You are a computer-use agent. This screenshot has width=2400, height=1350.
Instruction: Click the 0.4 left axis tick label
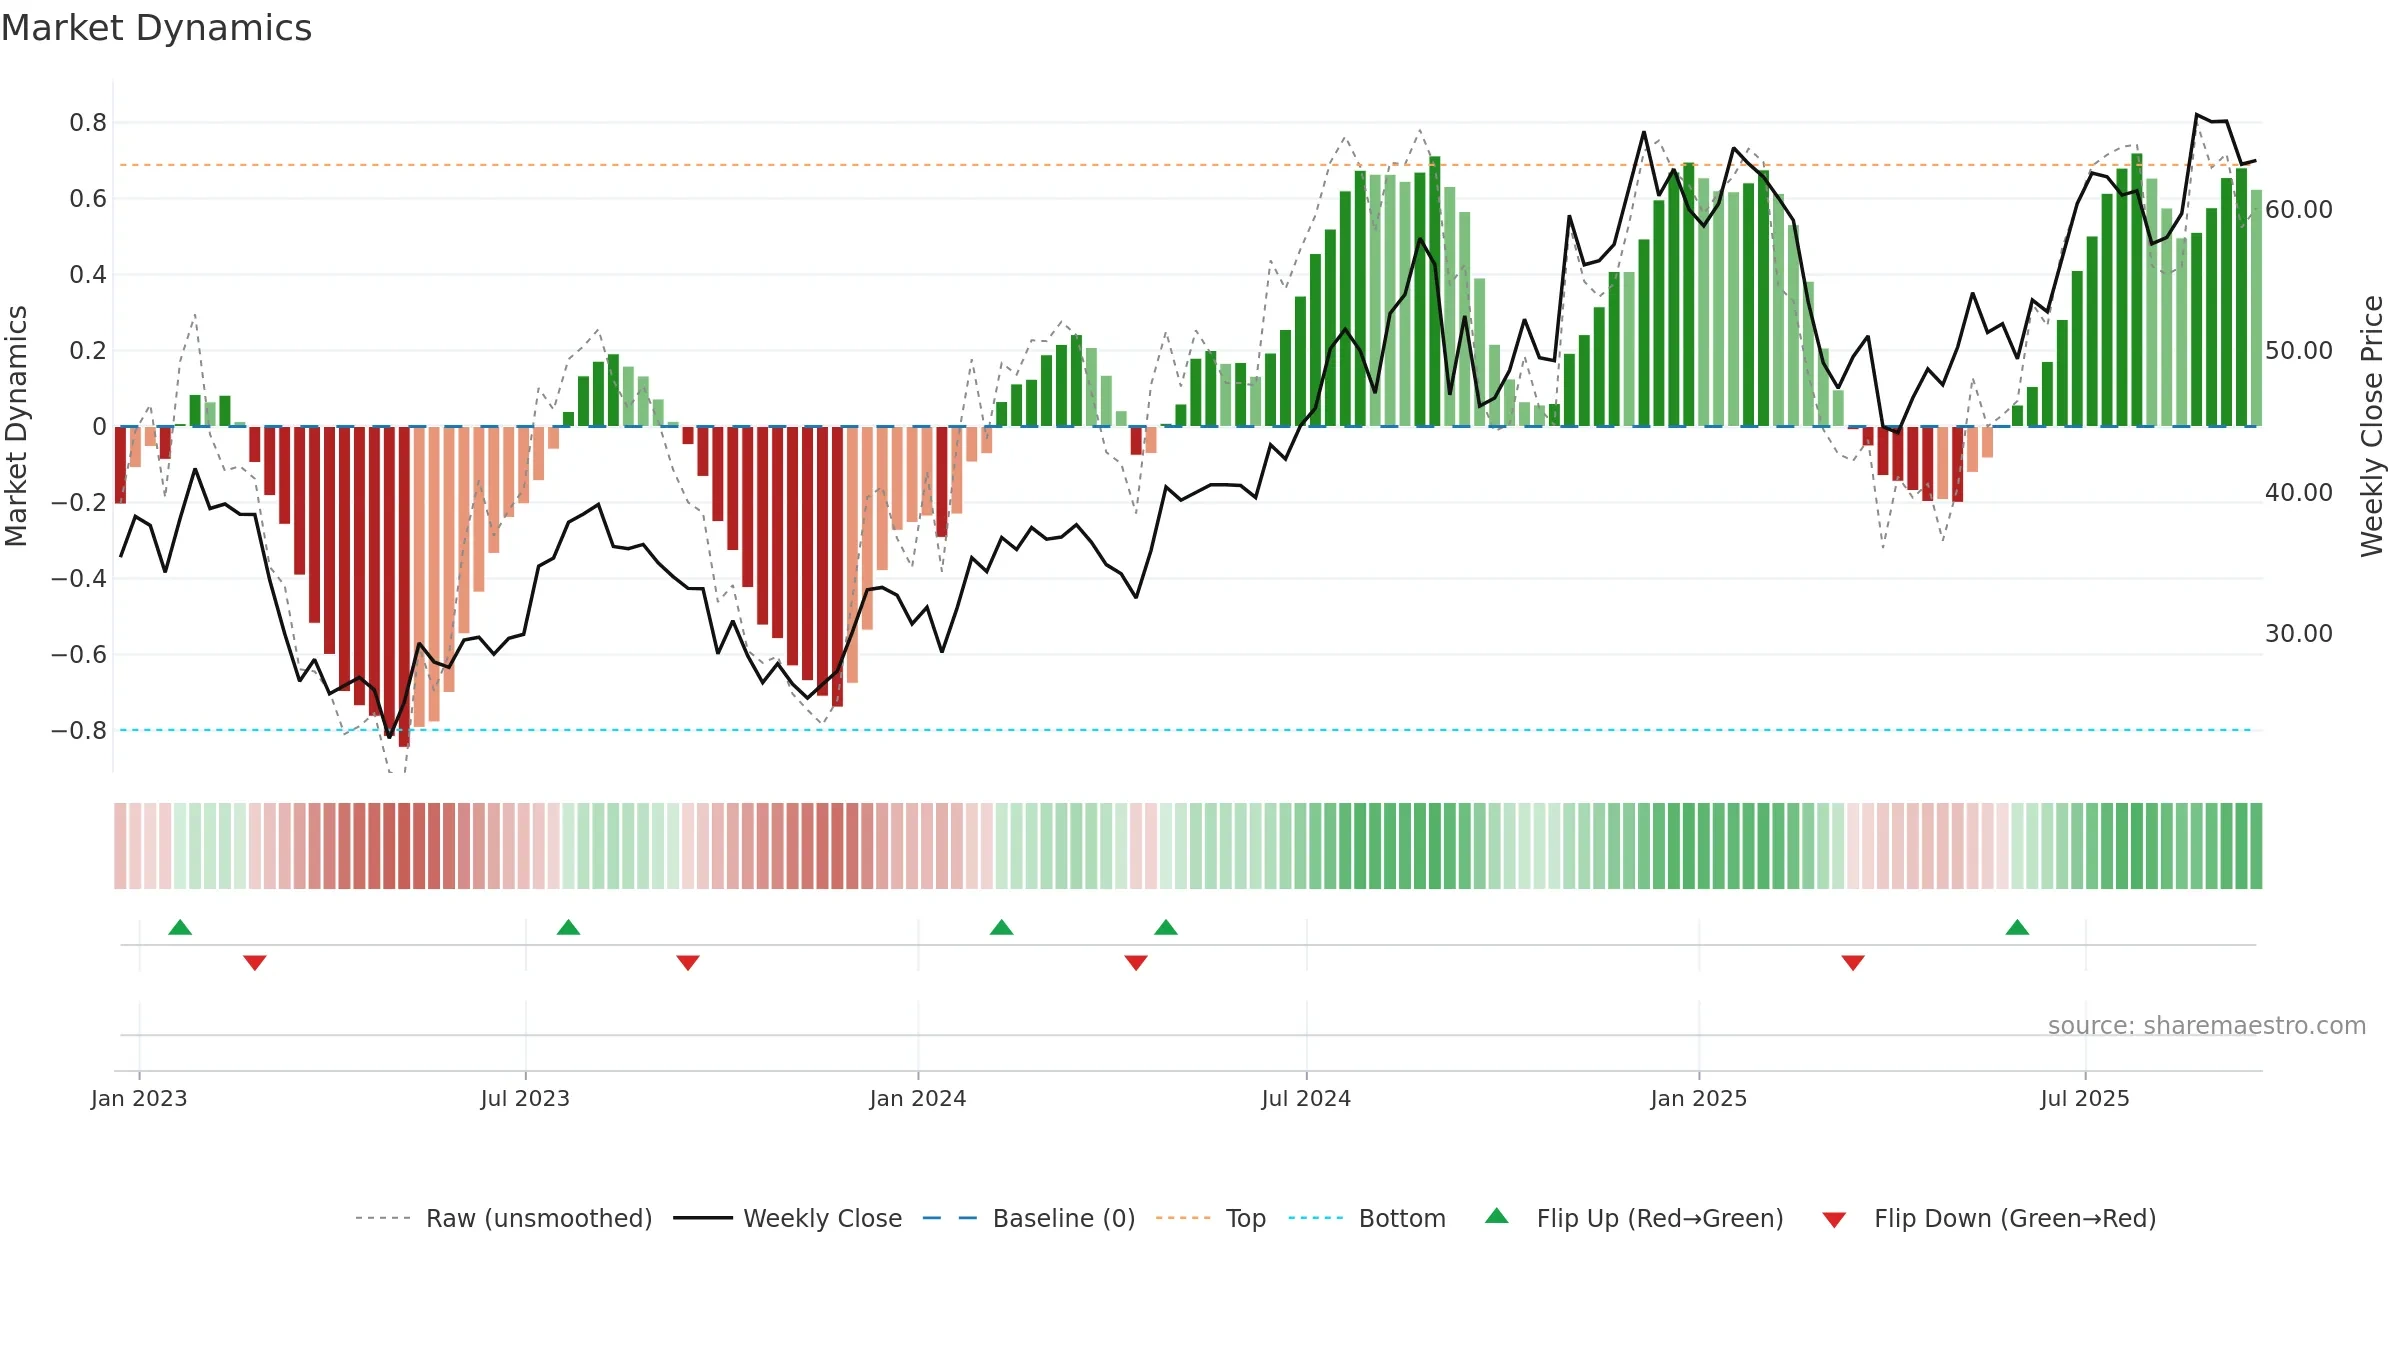88,275
